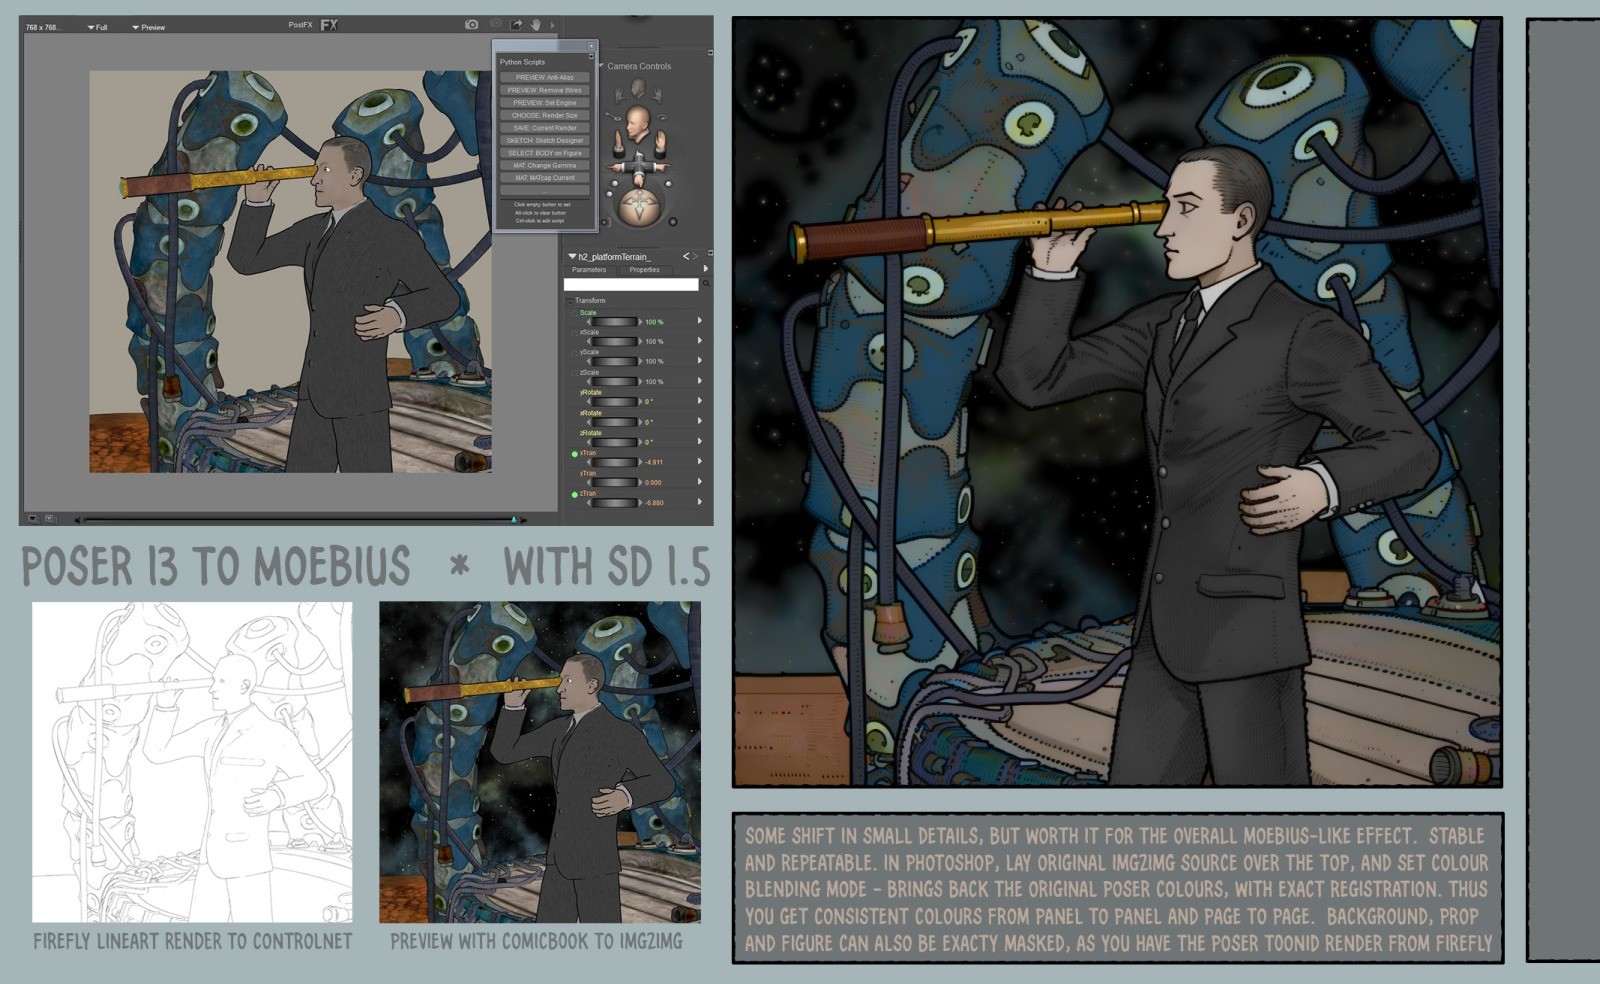This screenshot has width=1600, height=984.
Task: Select the right hand camera icon
Action: [x=658, y=95]
